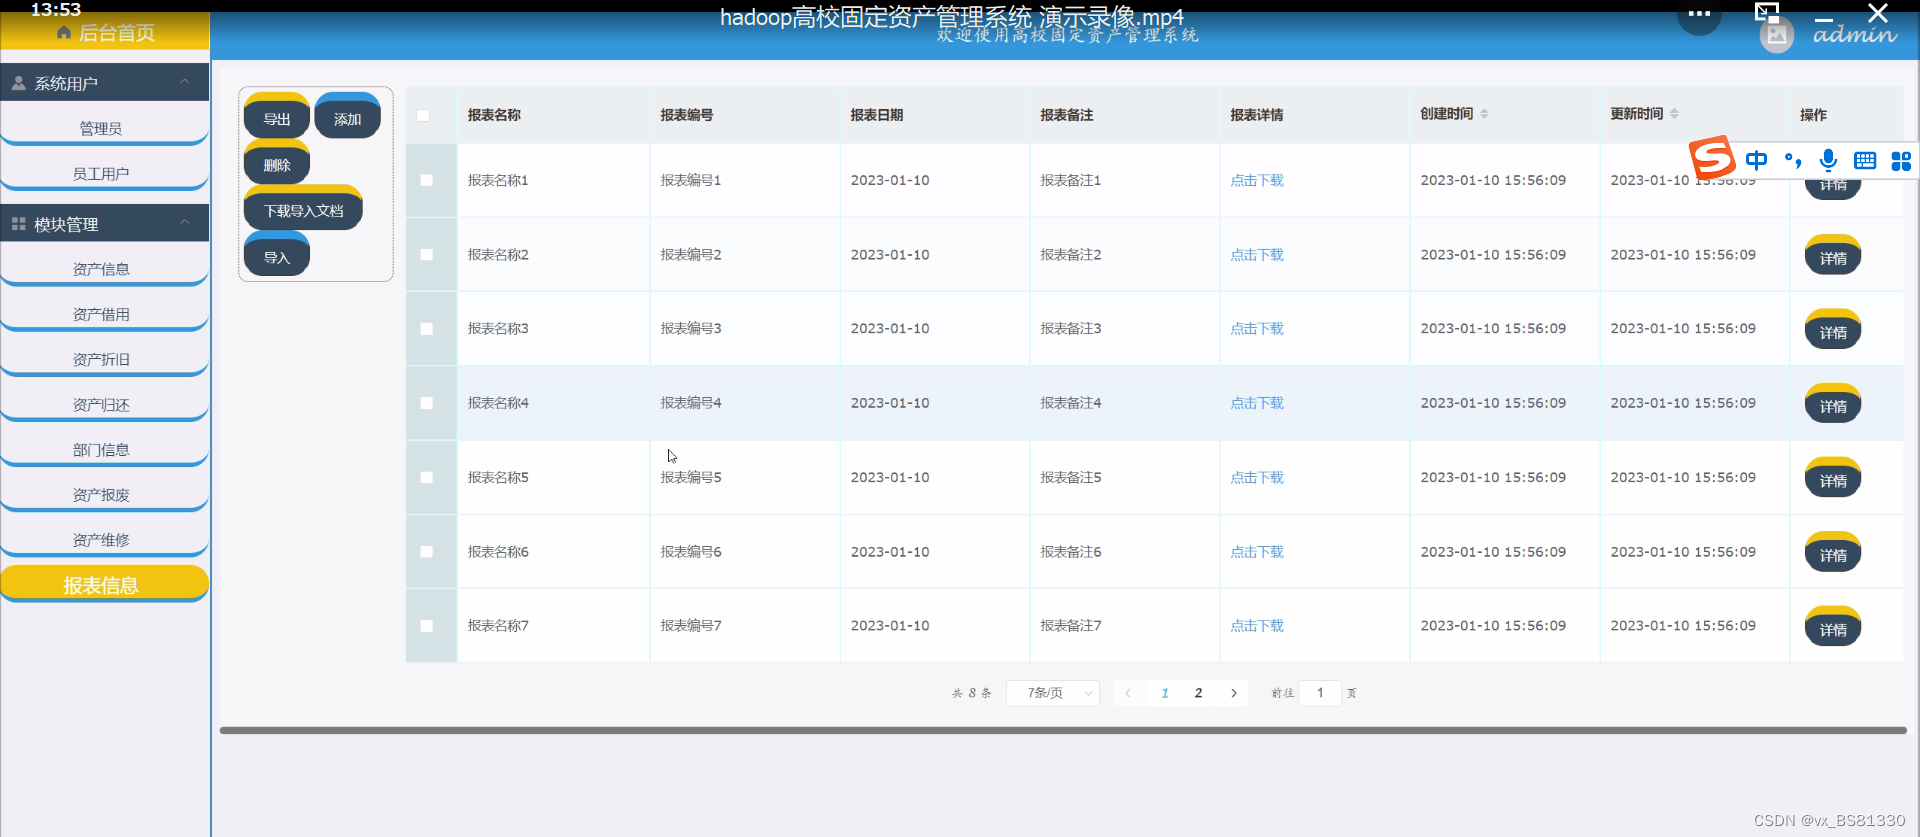
Task: Click the Sogou punctuation mode icon
Action: point(1793,160)
